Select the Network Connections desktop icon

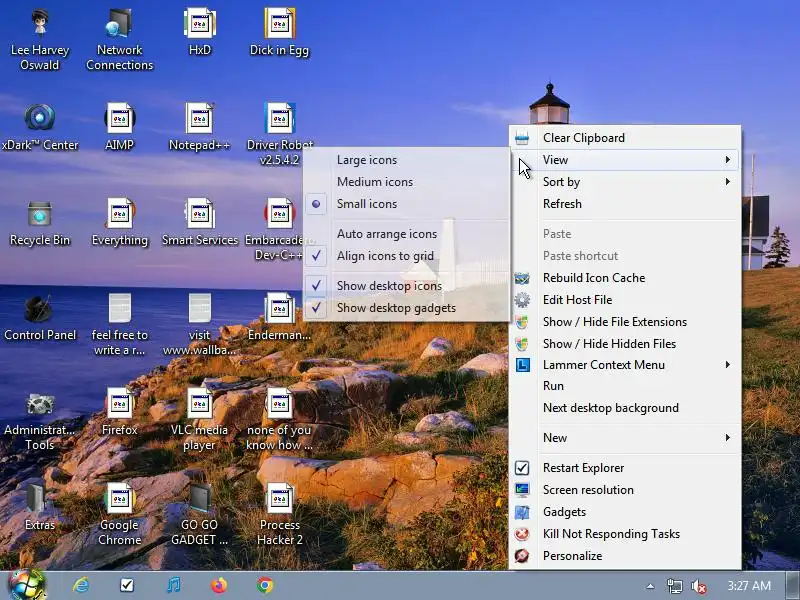pyautogui.click(x=119, y=40)
